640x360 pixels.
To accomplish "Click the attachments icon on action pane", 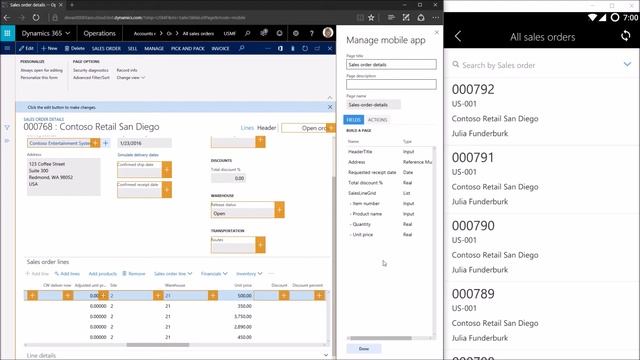I will (293, 48).
